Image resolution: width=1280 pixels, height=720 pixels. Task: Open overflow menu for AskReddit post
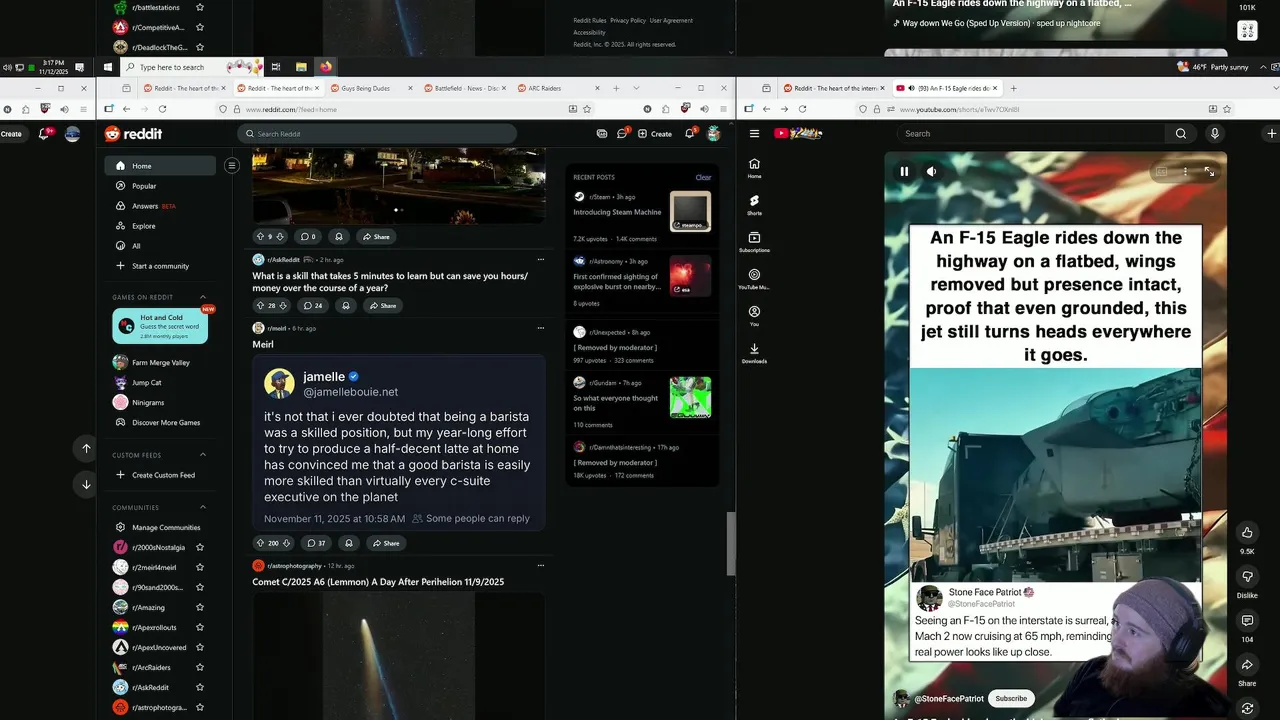coord(541,259)
